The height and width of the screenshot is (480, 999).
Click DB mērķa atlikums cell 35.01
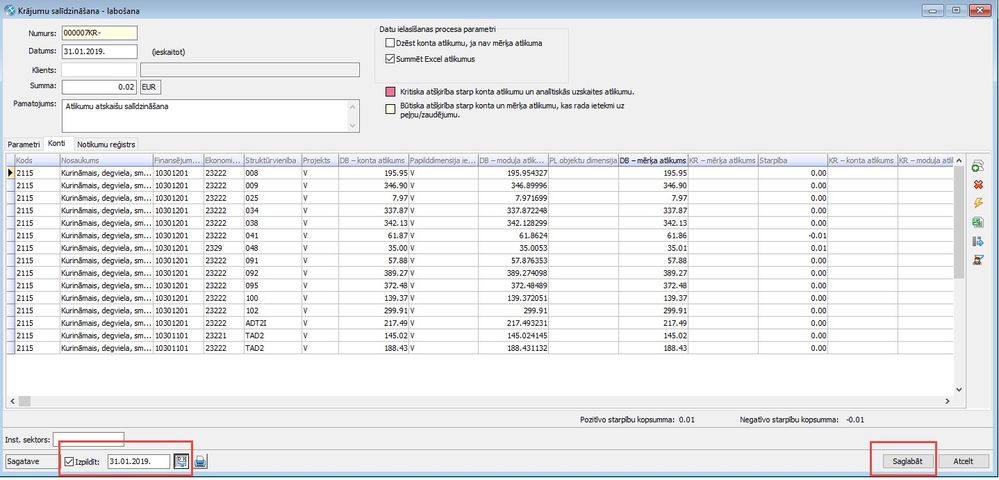point(653,248)
